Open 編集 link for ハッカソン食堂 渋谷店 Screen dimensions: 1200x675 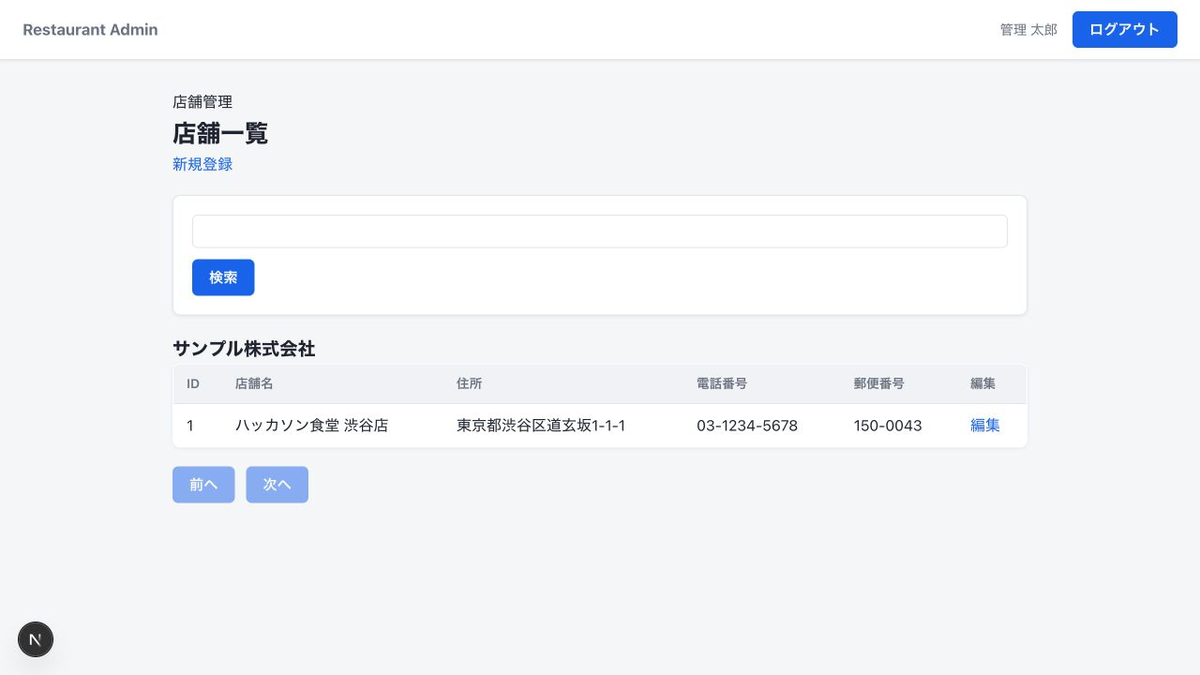tap(985, 425)
